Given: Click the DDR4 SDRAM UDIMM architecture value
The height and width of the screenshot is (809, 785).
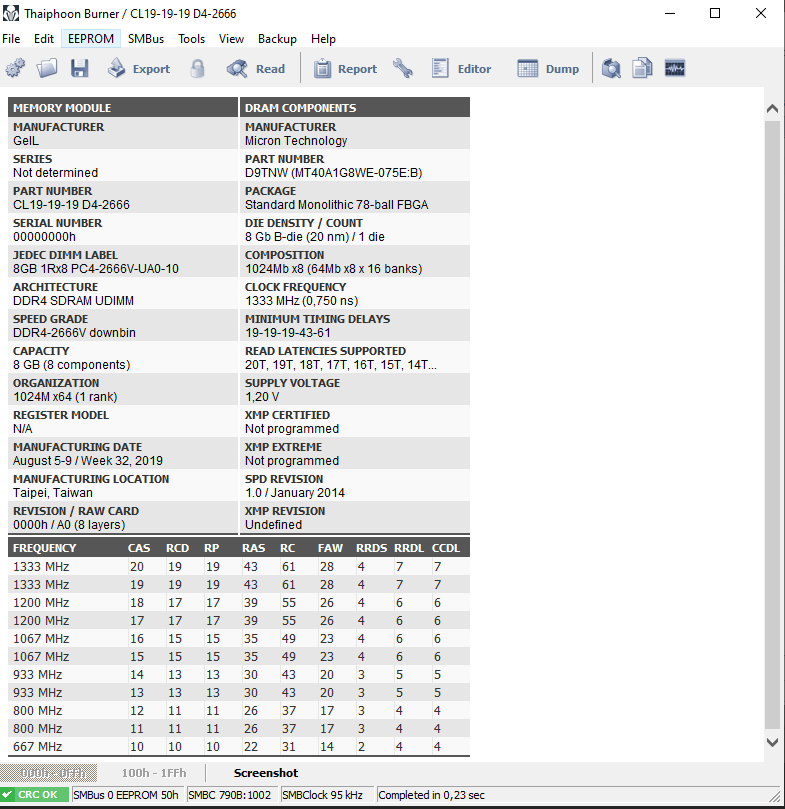Looking at the screenshot, I should pyautogui.click(x=73, y=301).
